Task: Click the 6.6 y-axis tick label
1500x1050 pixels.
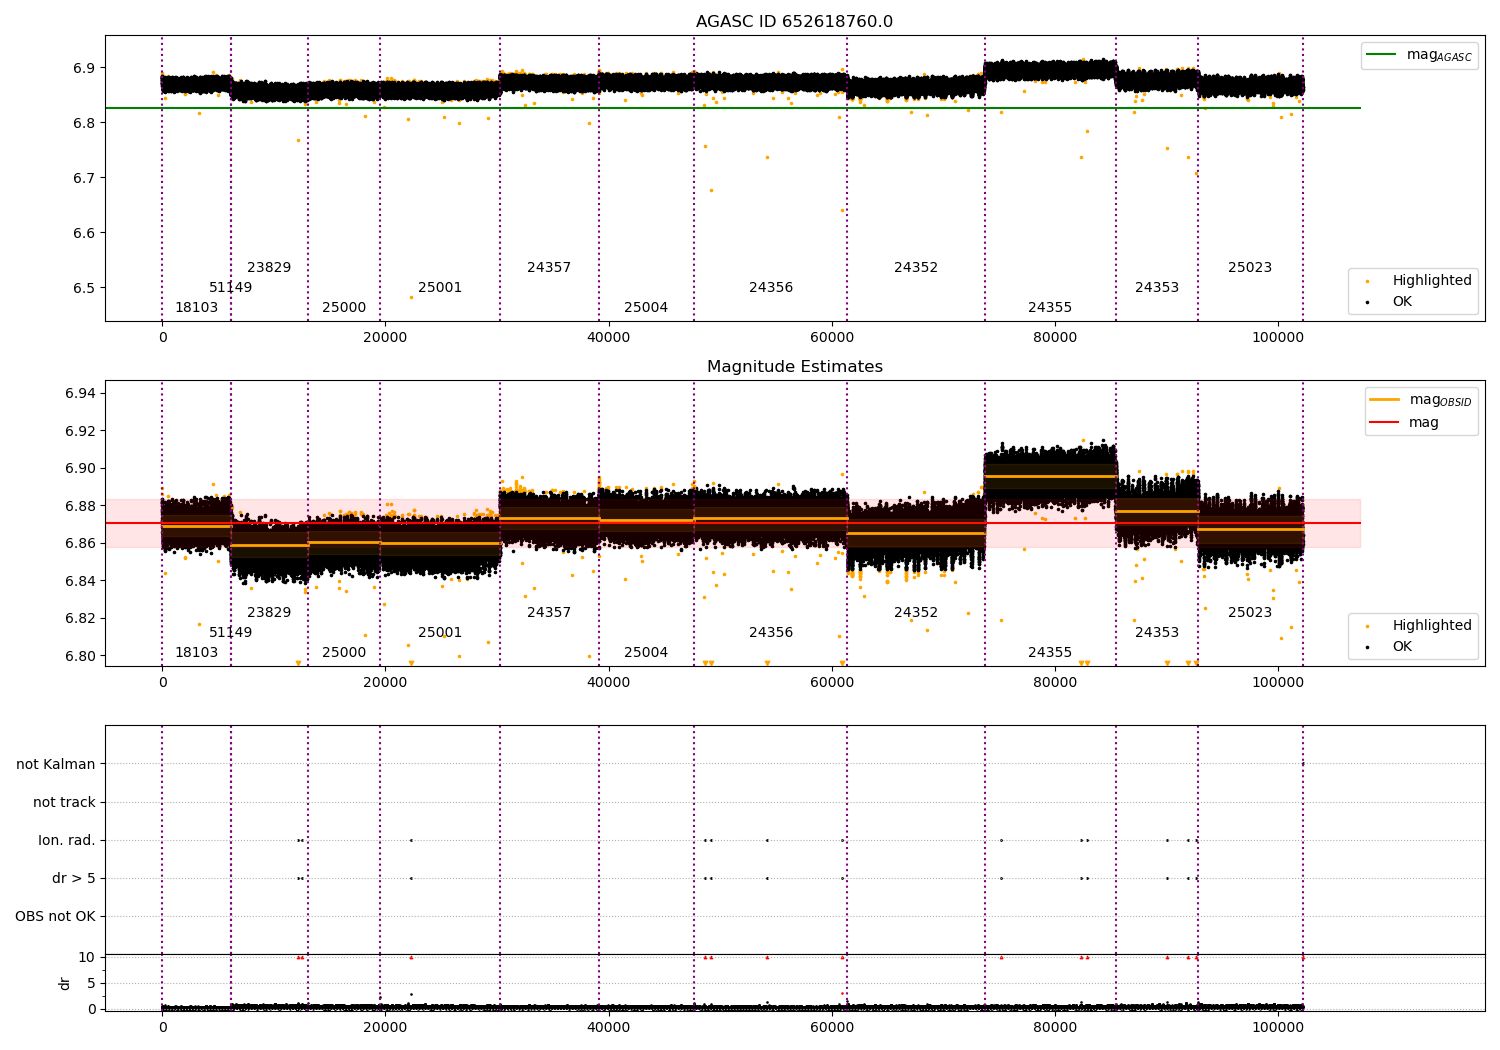Action: pyautogui.click(x=85, y=234)
